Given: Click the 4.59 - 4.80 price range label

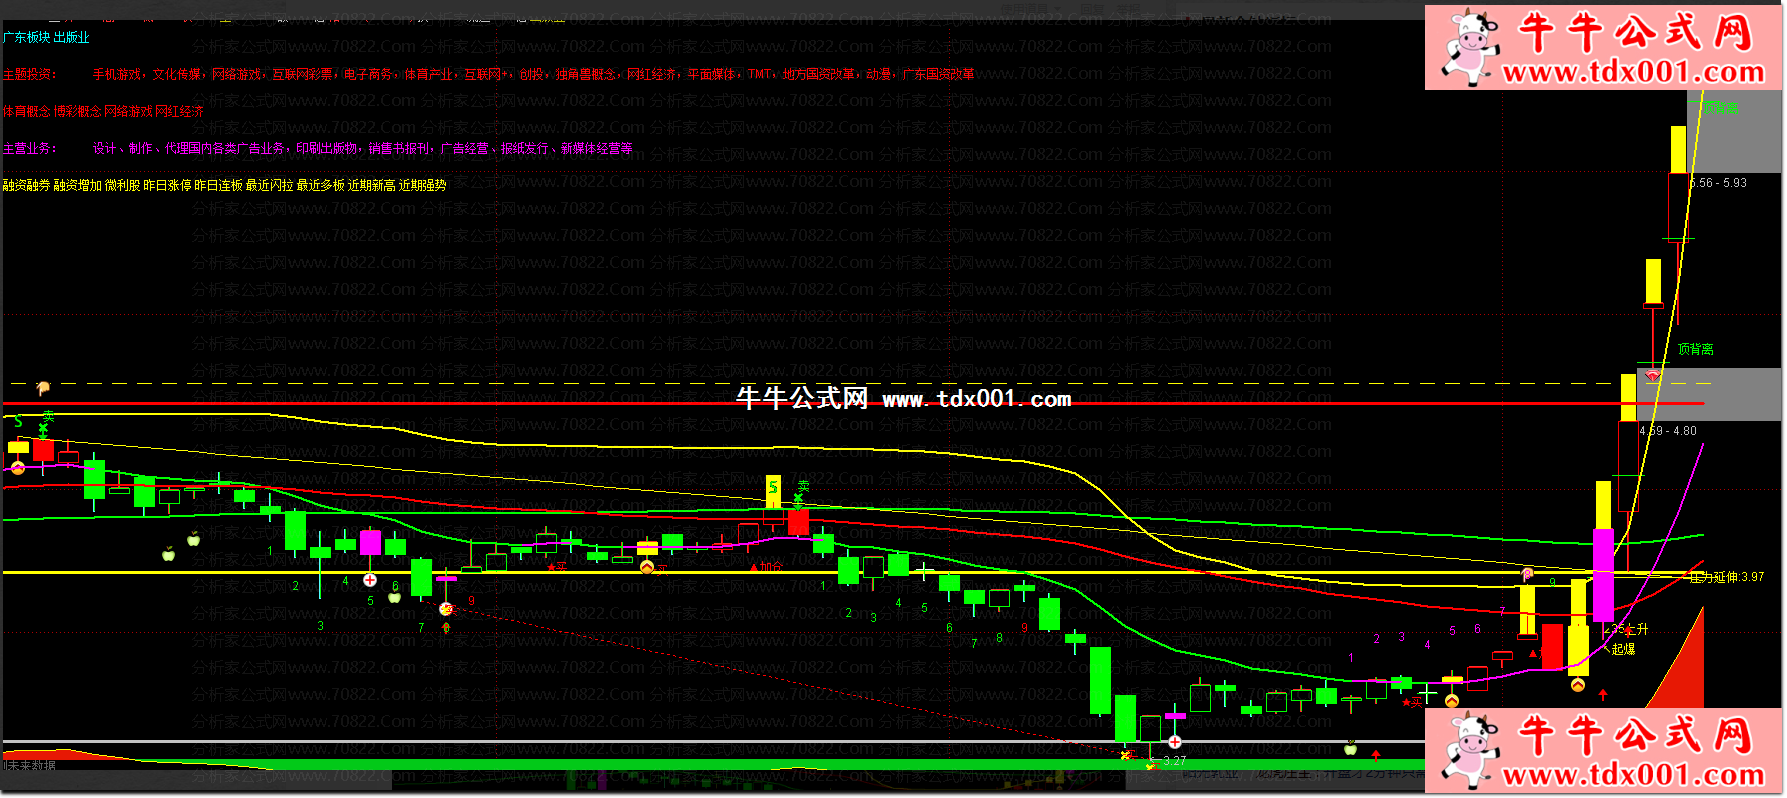Looking at the screenshot, I should (1668, 431).
